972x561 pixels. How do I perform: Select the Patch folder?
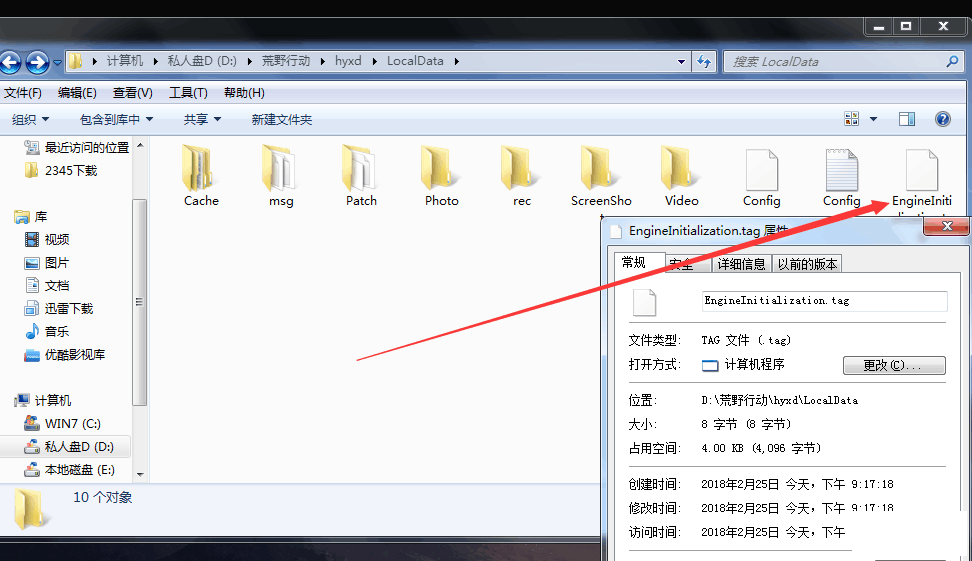click(x=361, y=176)
